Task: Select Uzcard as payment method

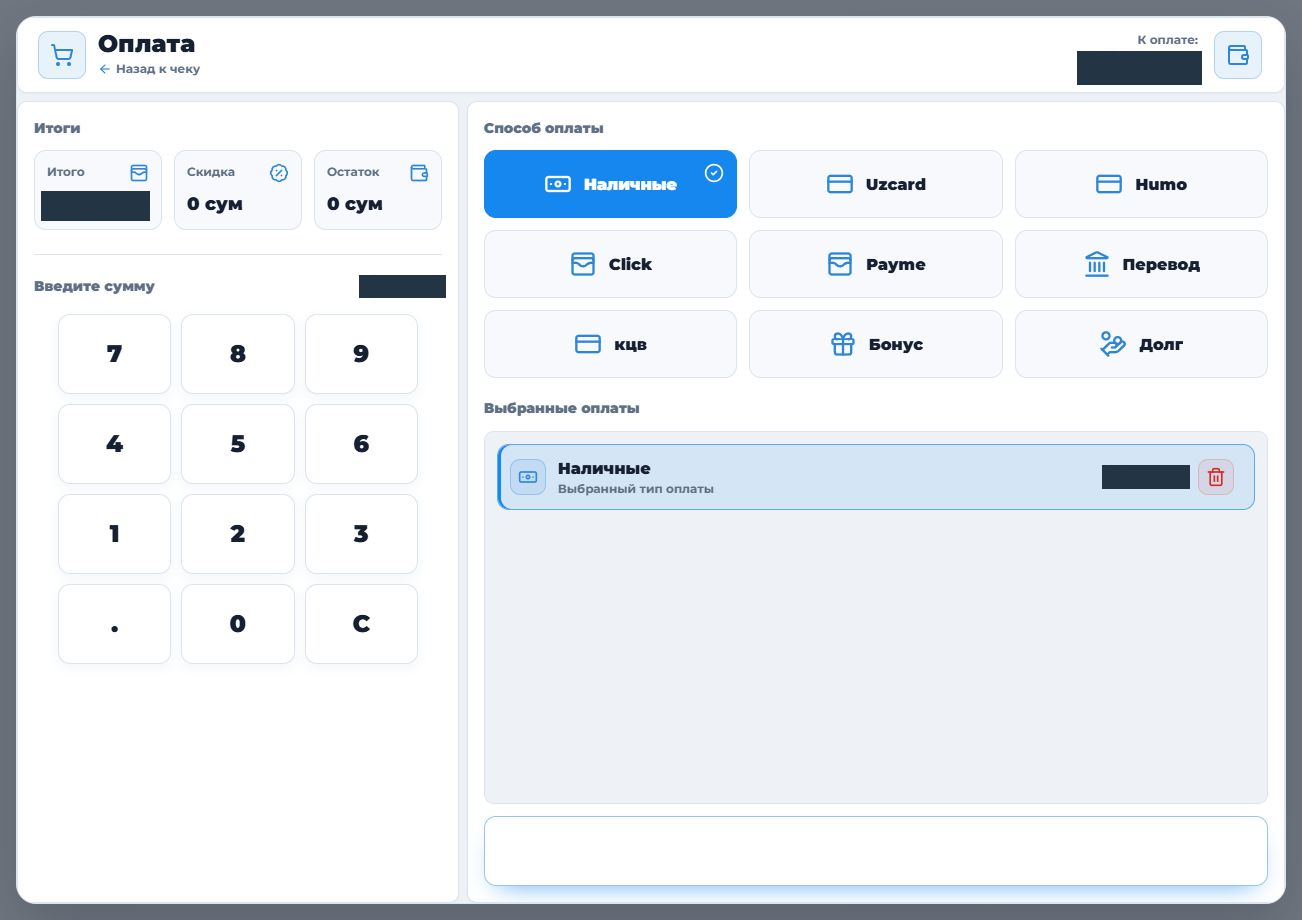Action: [x=875, y=184]
